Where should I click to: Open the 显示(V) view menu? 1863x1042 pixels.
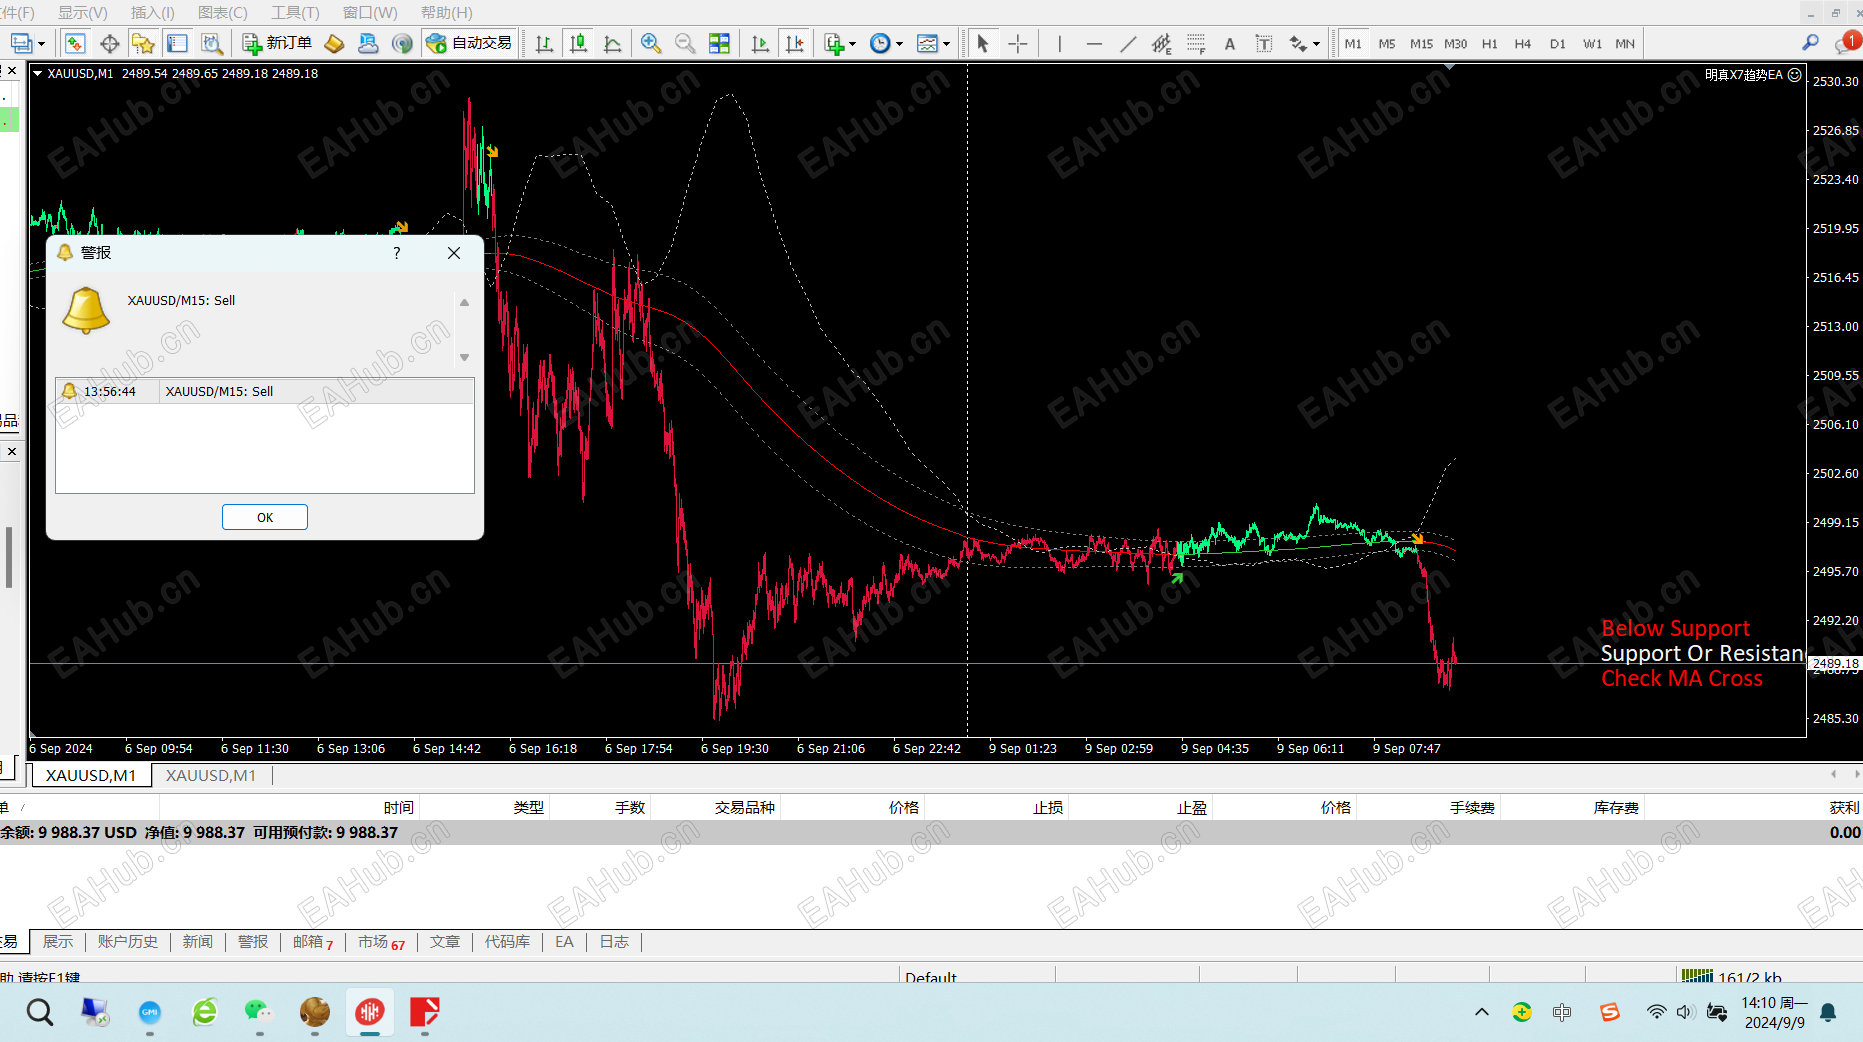(x=82, y=13)
